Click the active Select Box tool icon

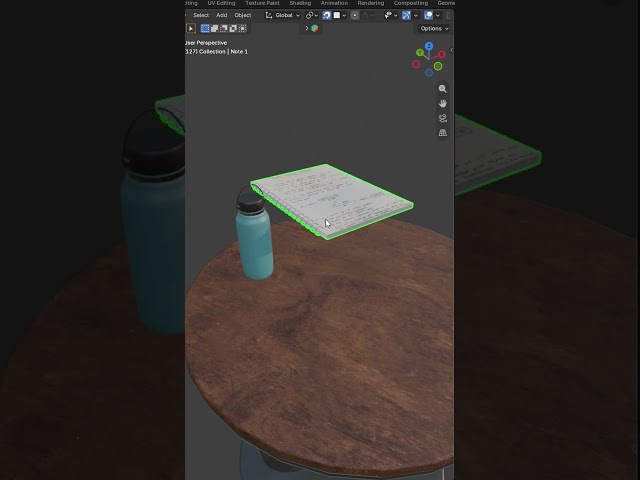tap(191, 28)
